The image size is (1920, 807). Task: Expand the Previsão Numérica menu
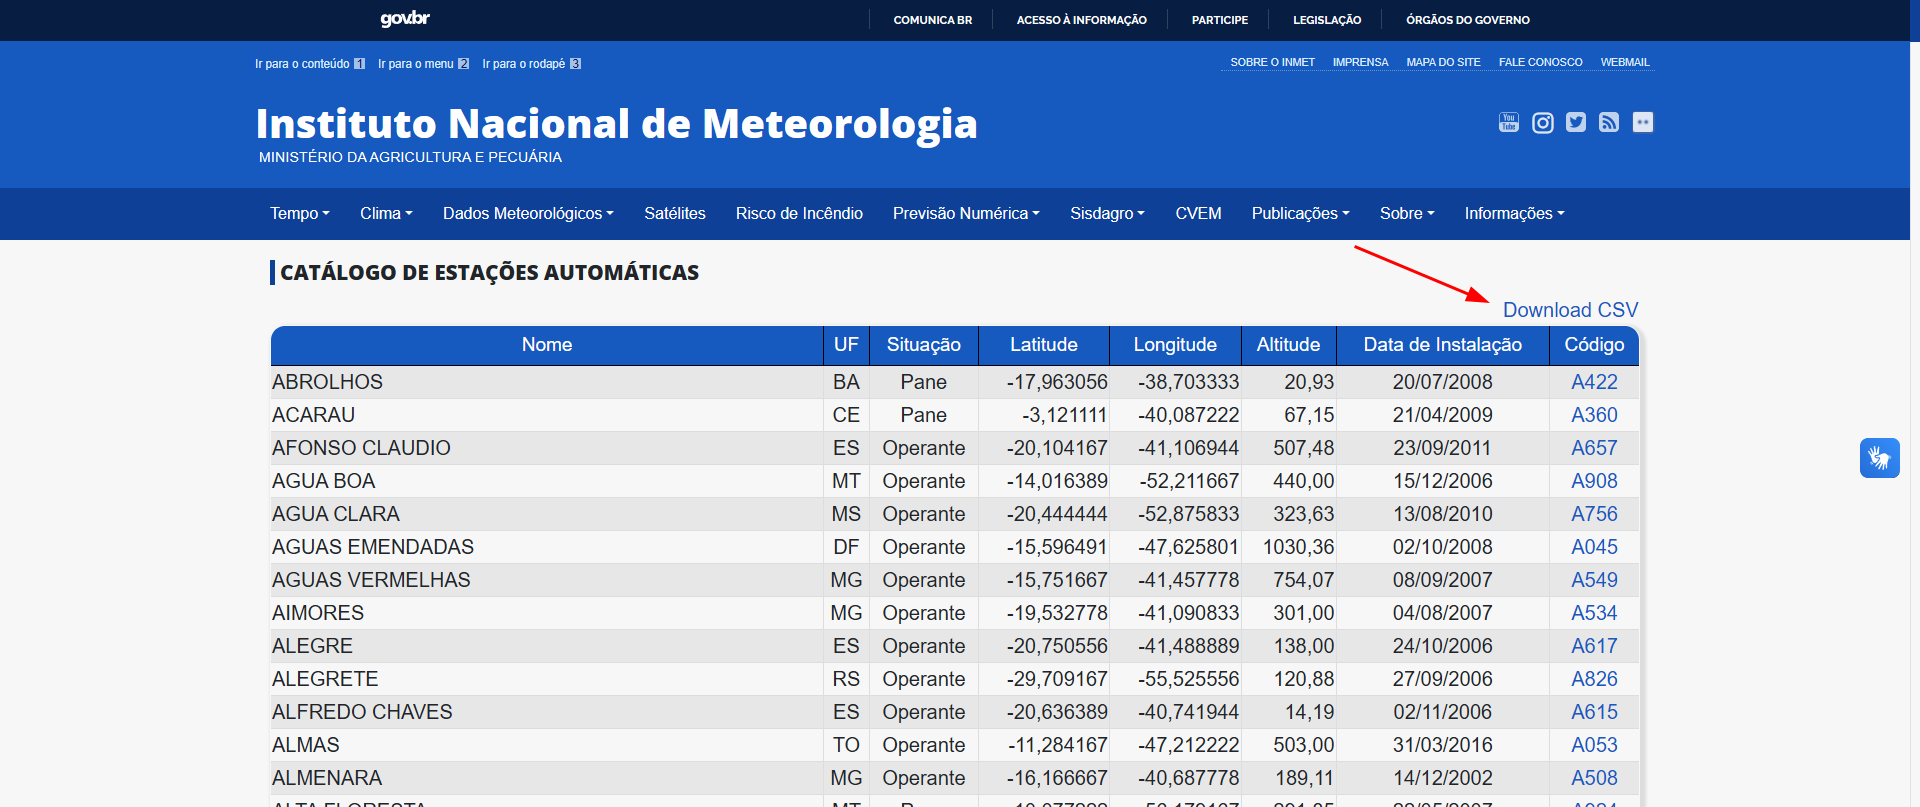966,213
